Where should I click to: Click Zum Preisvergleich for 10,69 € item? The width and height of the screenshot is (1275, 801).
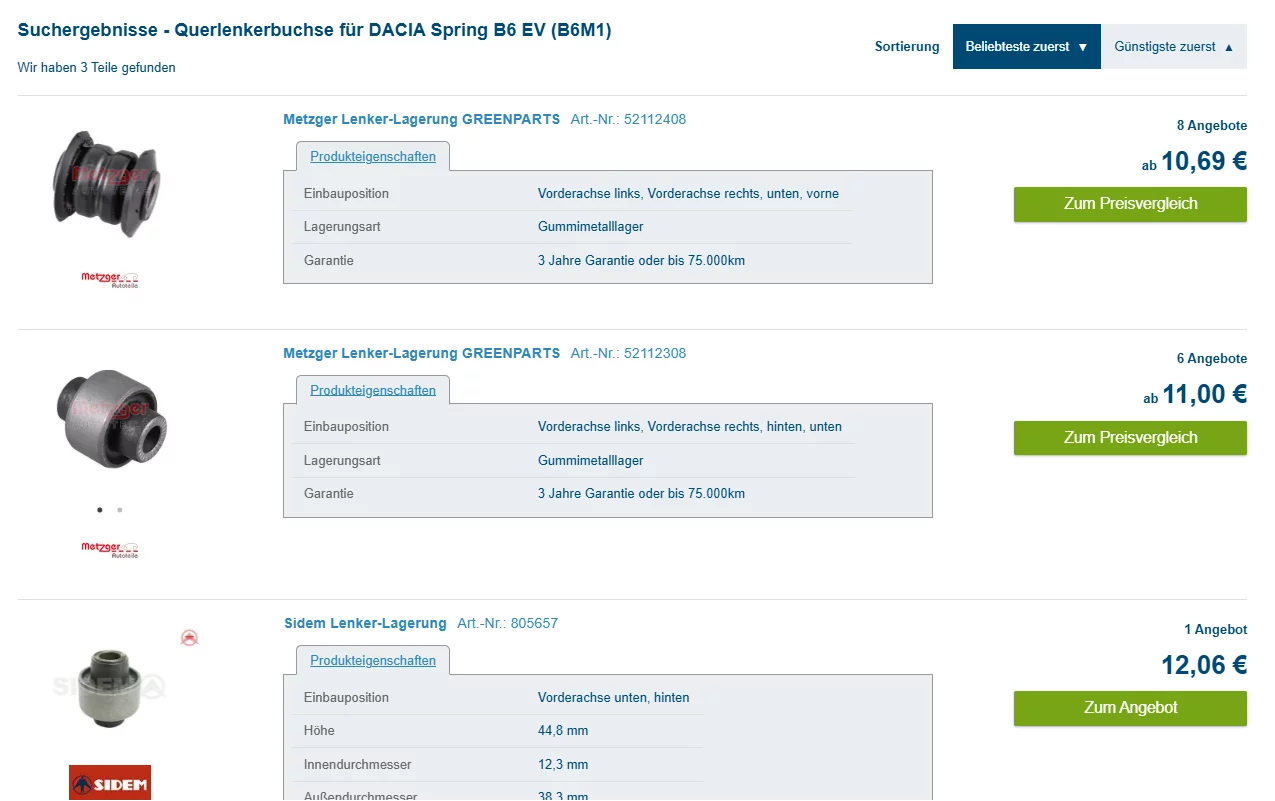click(x=1130, y=204)
